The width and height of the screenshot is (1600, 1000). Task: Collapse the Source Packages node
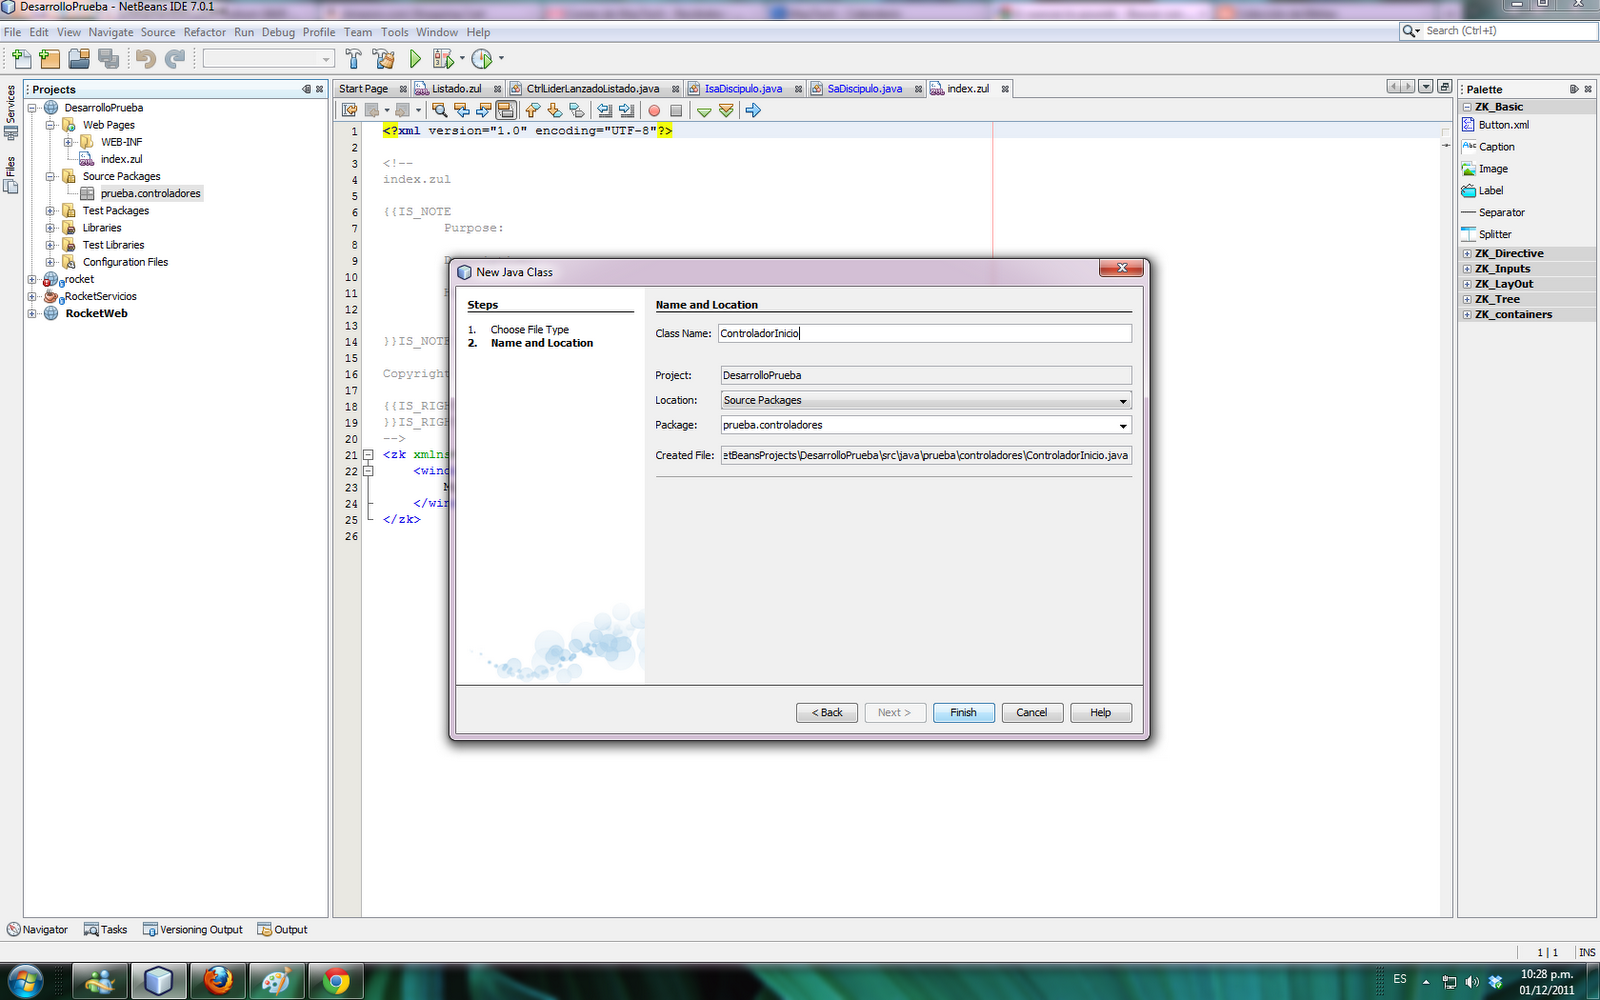[x=50, y=176]
